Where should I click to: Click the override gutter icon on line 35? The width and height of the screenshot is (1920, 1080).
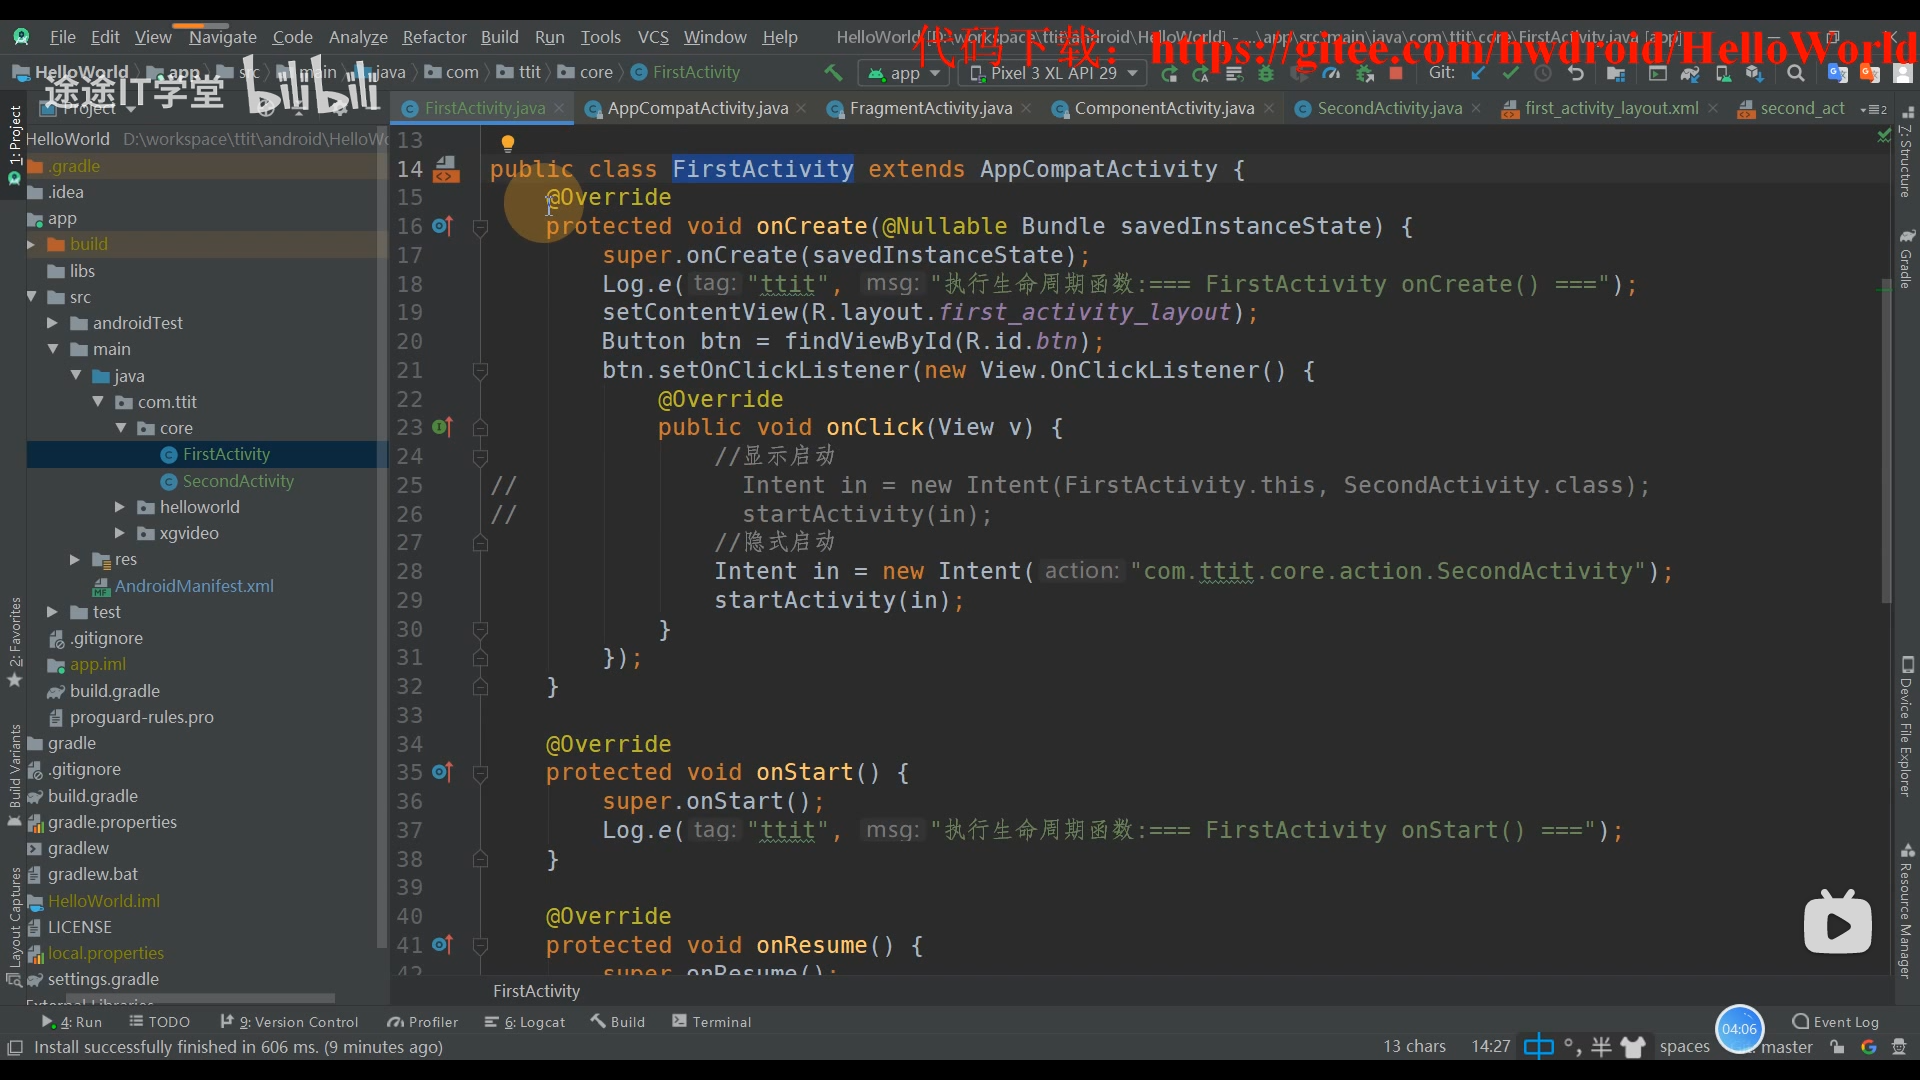click(x=442, y=772)
